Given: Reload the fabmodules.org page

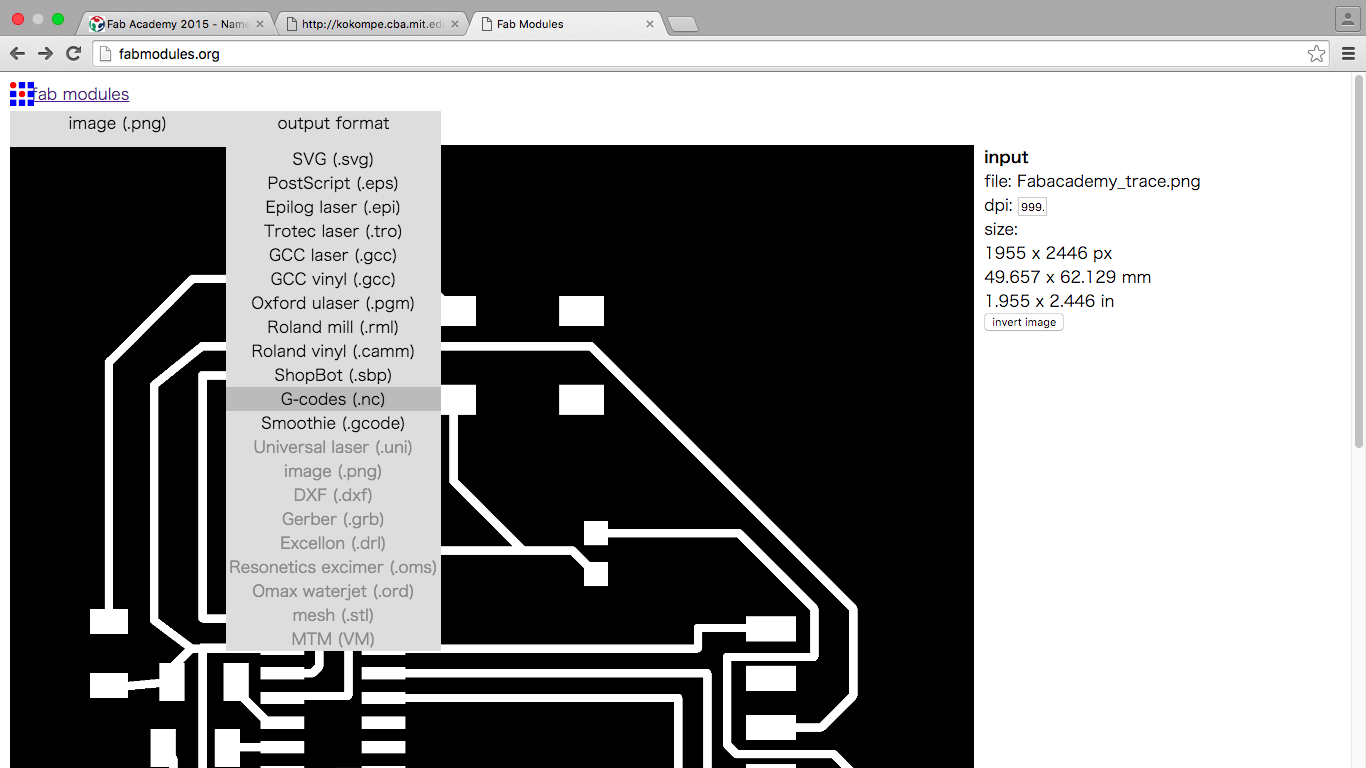Looking at the screenshot, I should click(73, 54).
